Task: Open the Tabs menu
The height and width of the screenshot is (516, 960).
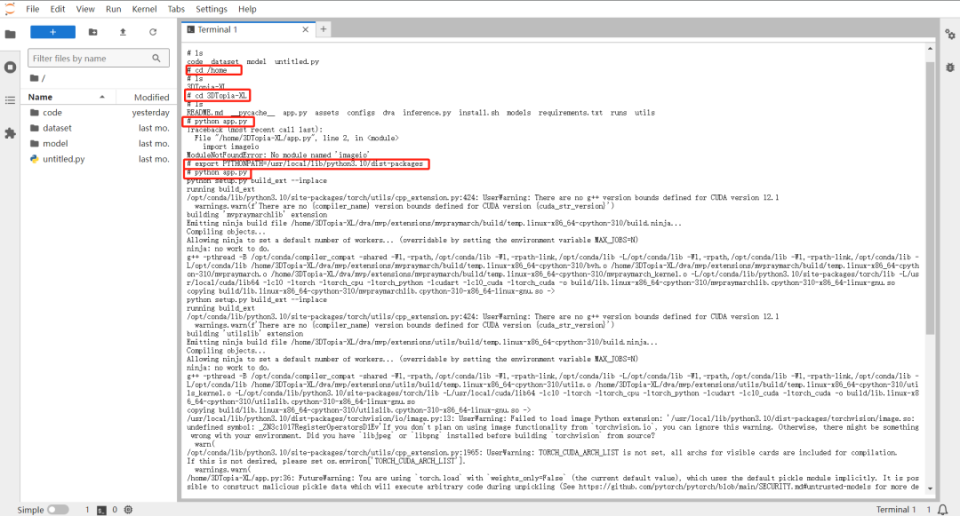Action: tap(176, 9)
